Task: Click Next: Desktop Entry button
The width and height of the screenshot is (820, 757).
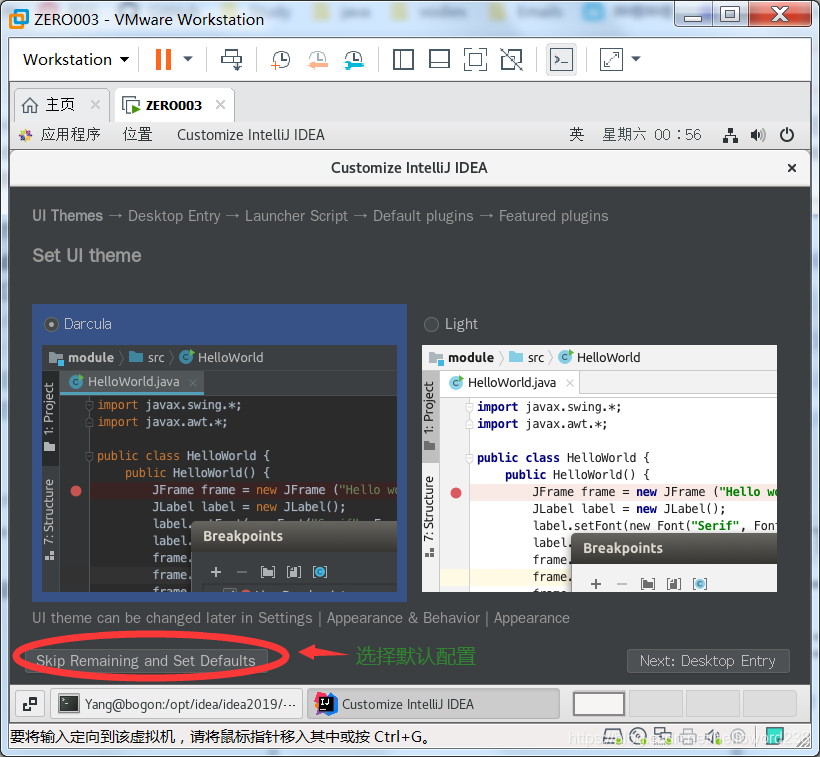Action: 708,661
